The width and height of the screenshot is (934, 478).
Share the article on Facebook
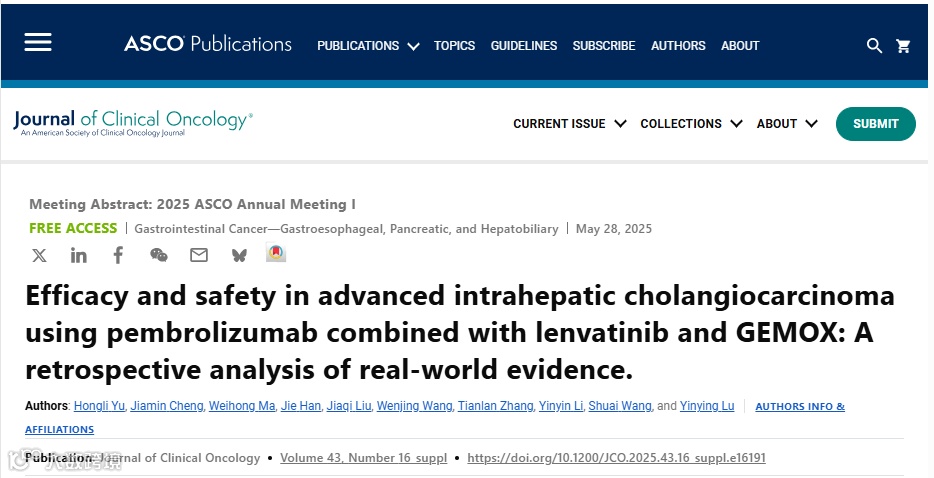(x=119, y=256)
